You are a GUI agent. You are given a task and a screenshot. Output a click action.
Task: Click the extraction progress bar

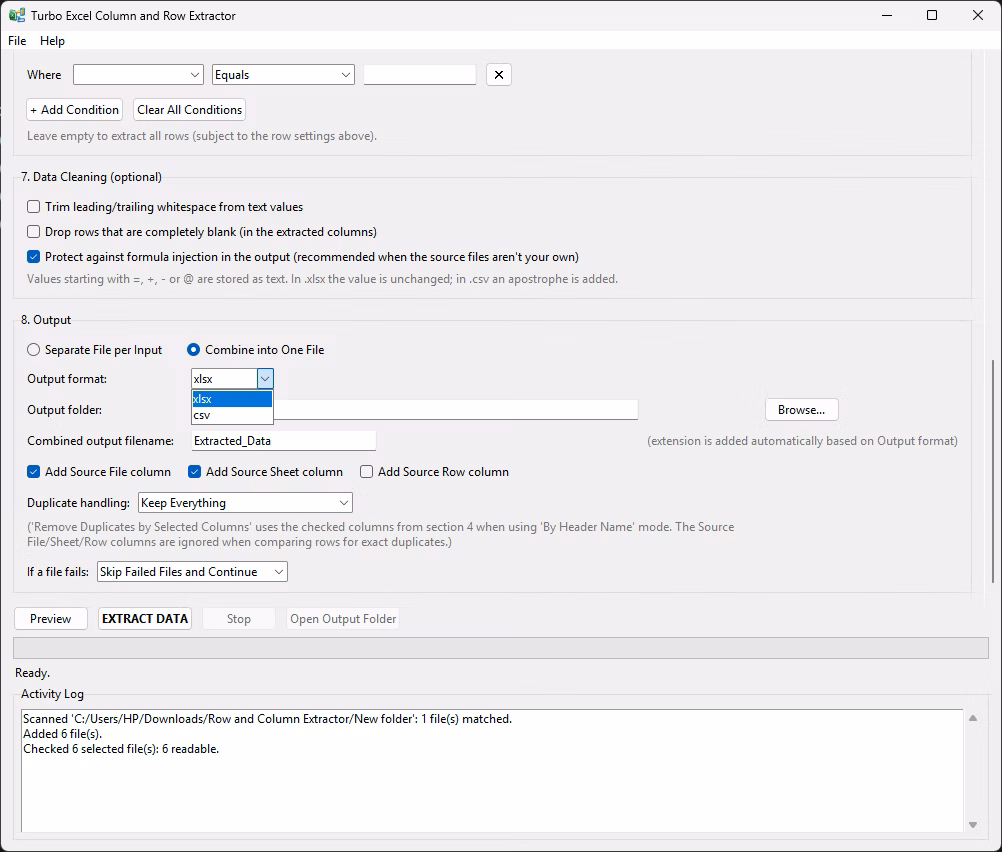coord(501,648)
